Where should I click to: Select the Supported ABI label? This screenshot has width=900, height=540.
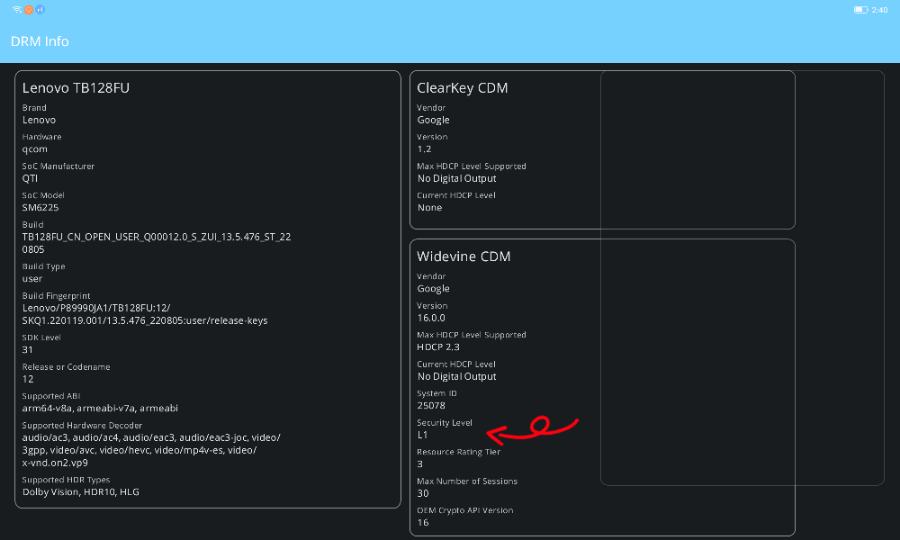(51, 396)
